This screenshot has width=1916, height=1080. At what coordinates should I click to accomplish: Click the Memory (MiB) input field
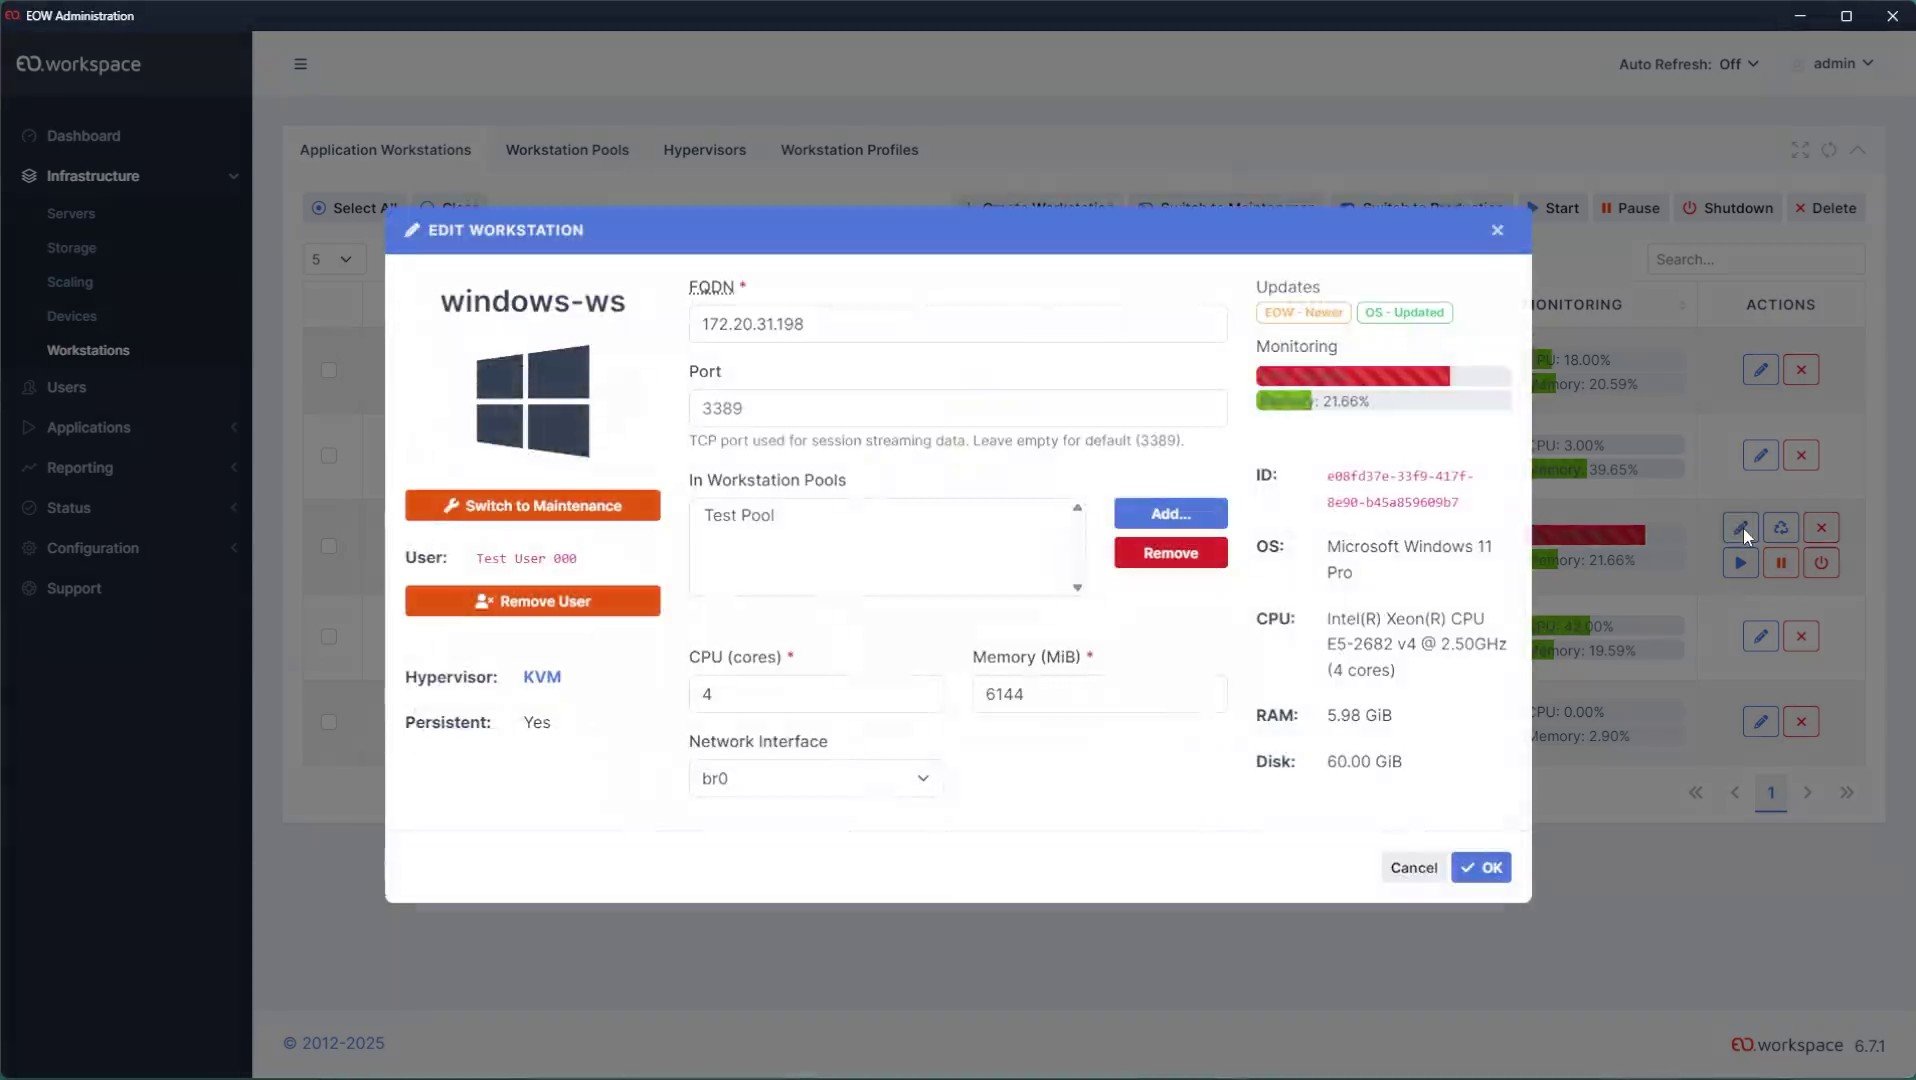pyautogui.click(x=1099, y=694)
